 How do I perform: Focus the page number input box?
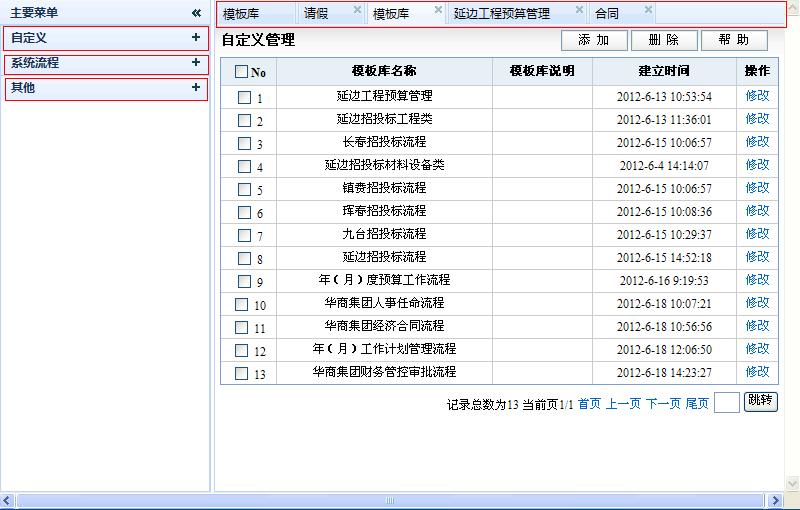point(727,402)
